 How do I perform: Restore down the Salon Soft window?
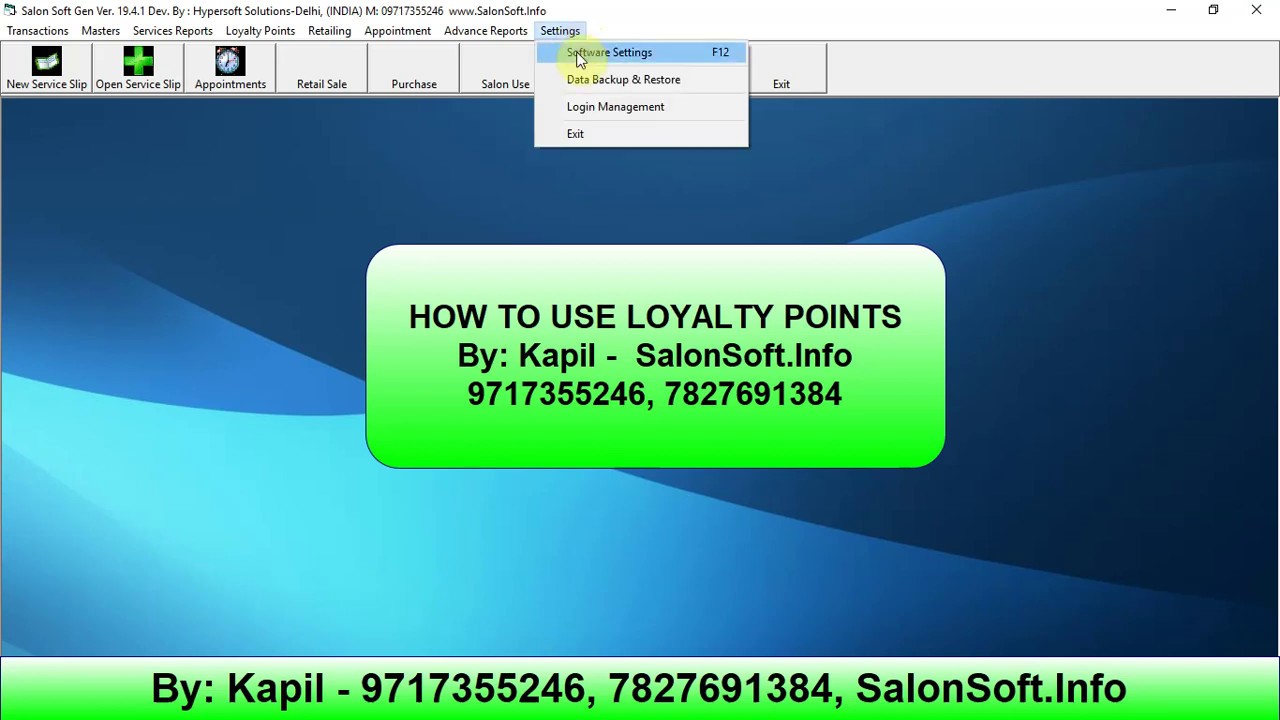(1213, 10)
